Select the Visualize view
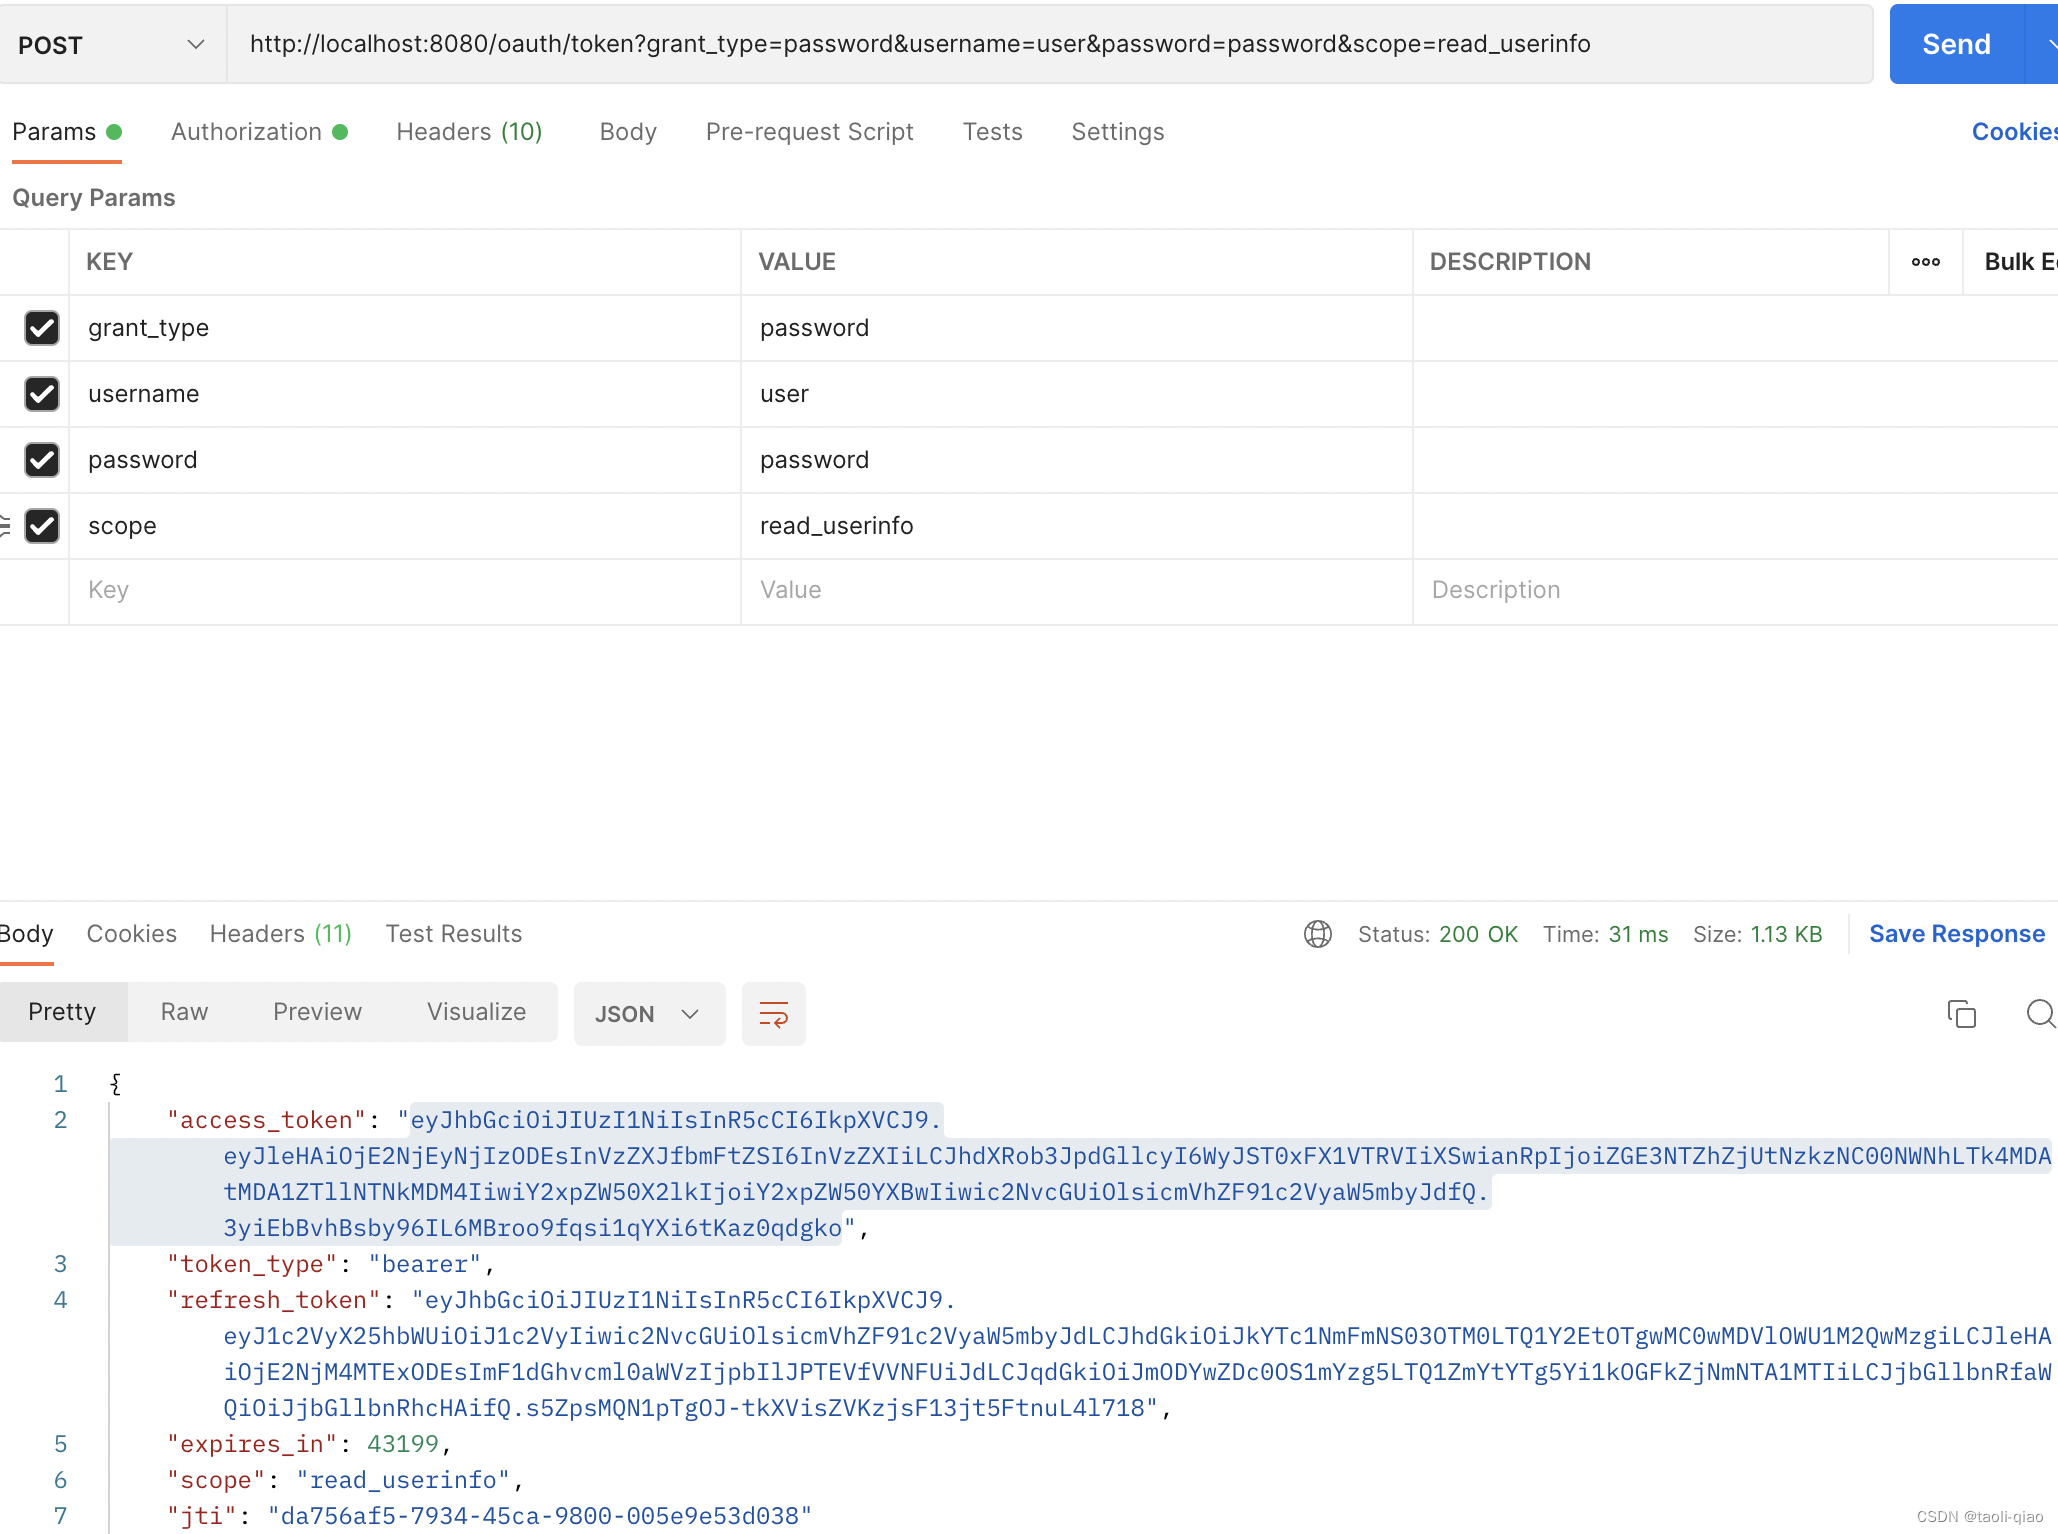The image size is (2058, 1534). (x=476, y=1012)
